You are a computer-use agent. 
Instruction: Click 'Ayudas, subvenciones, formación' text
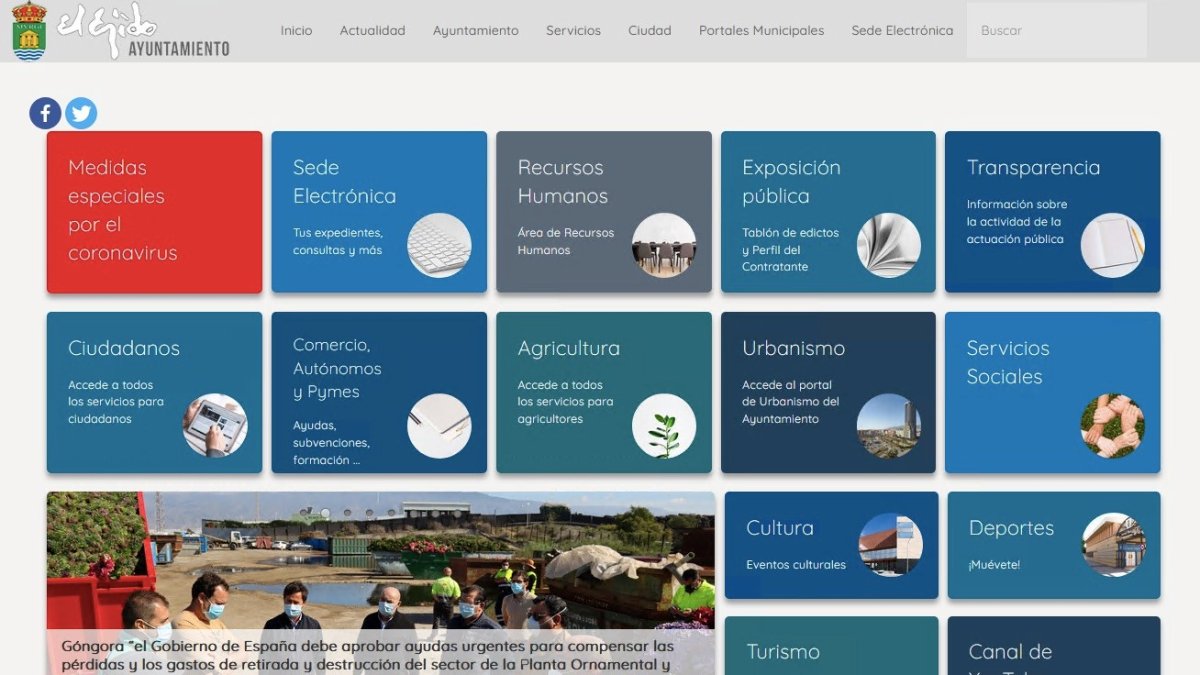click(x=331, y=443)
